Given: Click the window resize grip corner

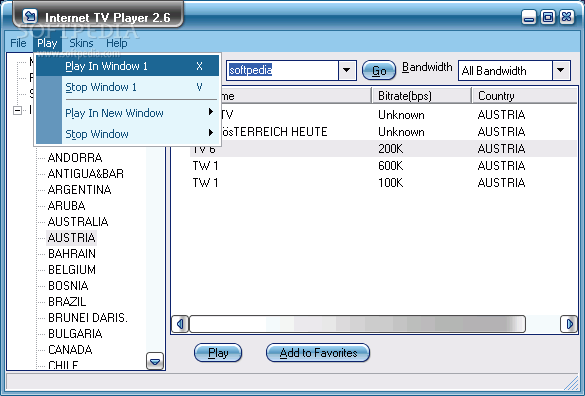Looking at the screenshot, I should coord(571,383).
